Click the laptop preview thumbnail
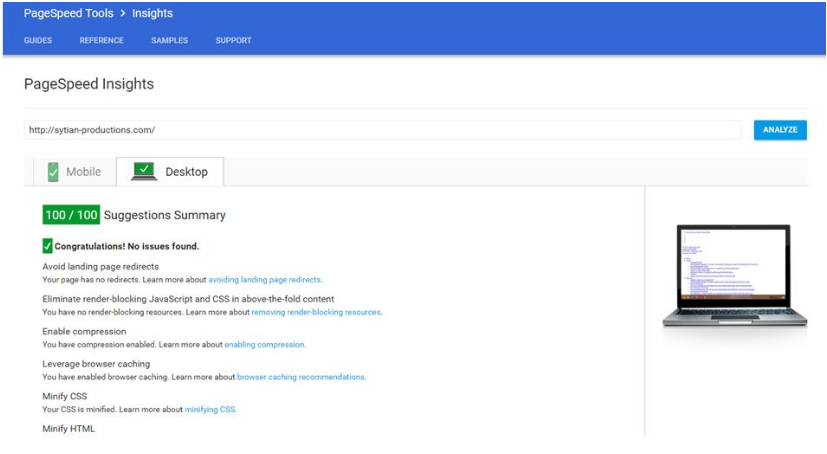The height and width of the screenshot is (454, 827). coord(735,275)
